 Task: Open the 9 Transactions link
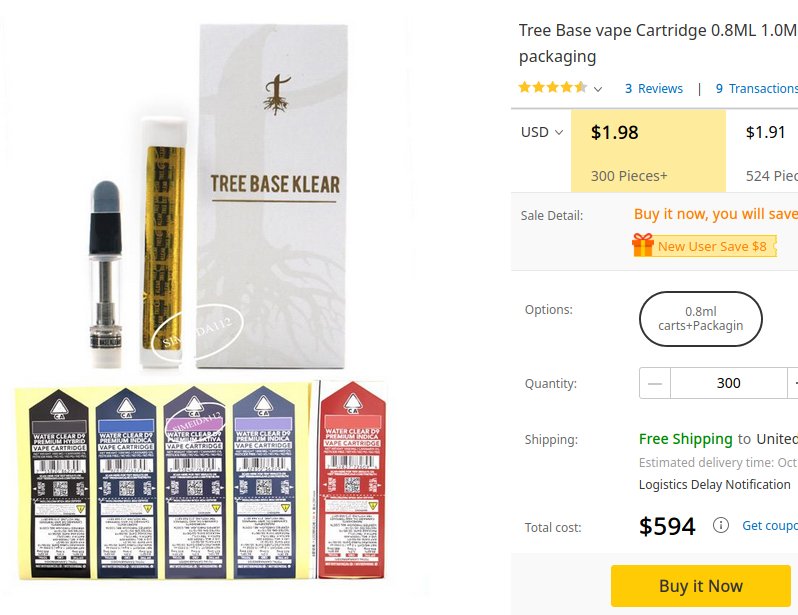pos(756,89)
